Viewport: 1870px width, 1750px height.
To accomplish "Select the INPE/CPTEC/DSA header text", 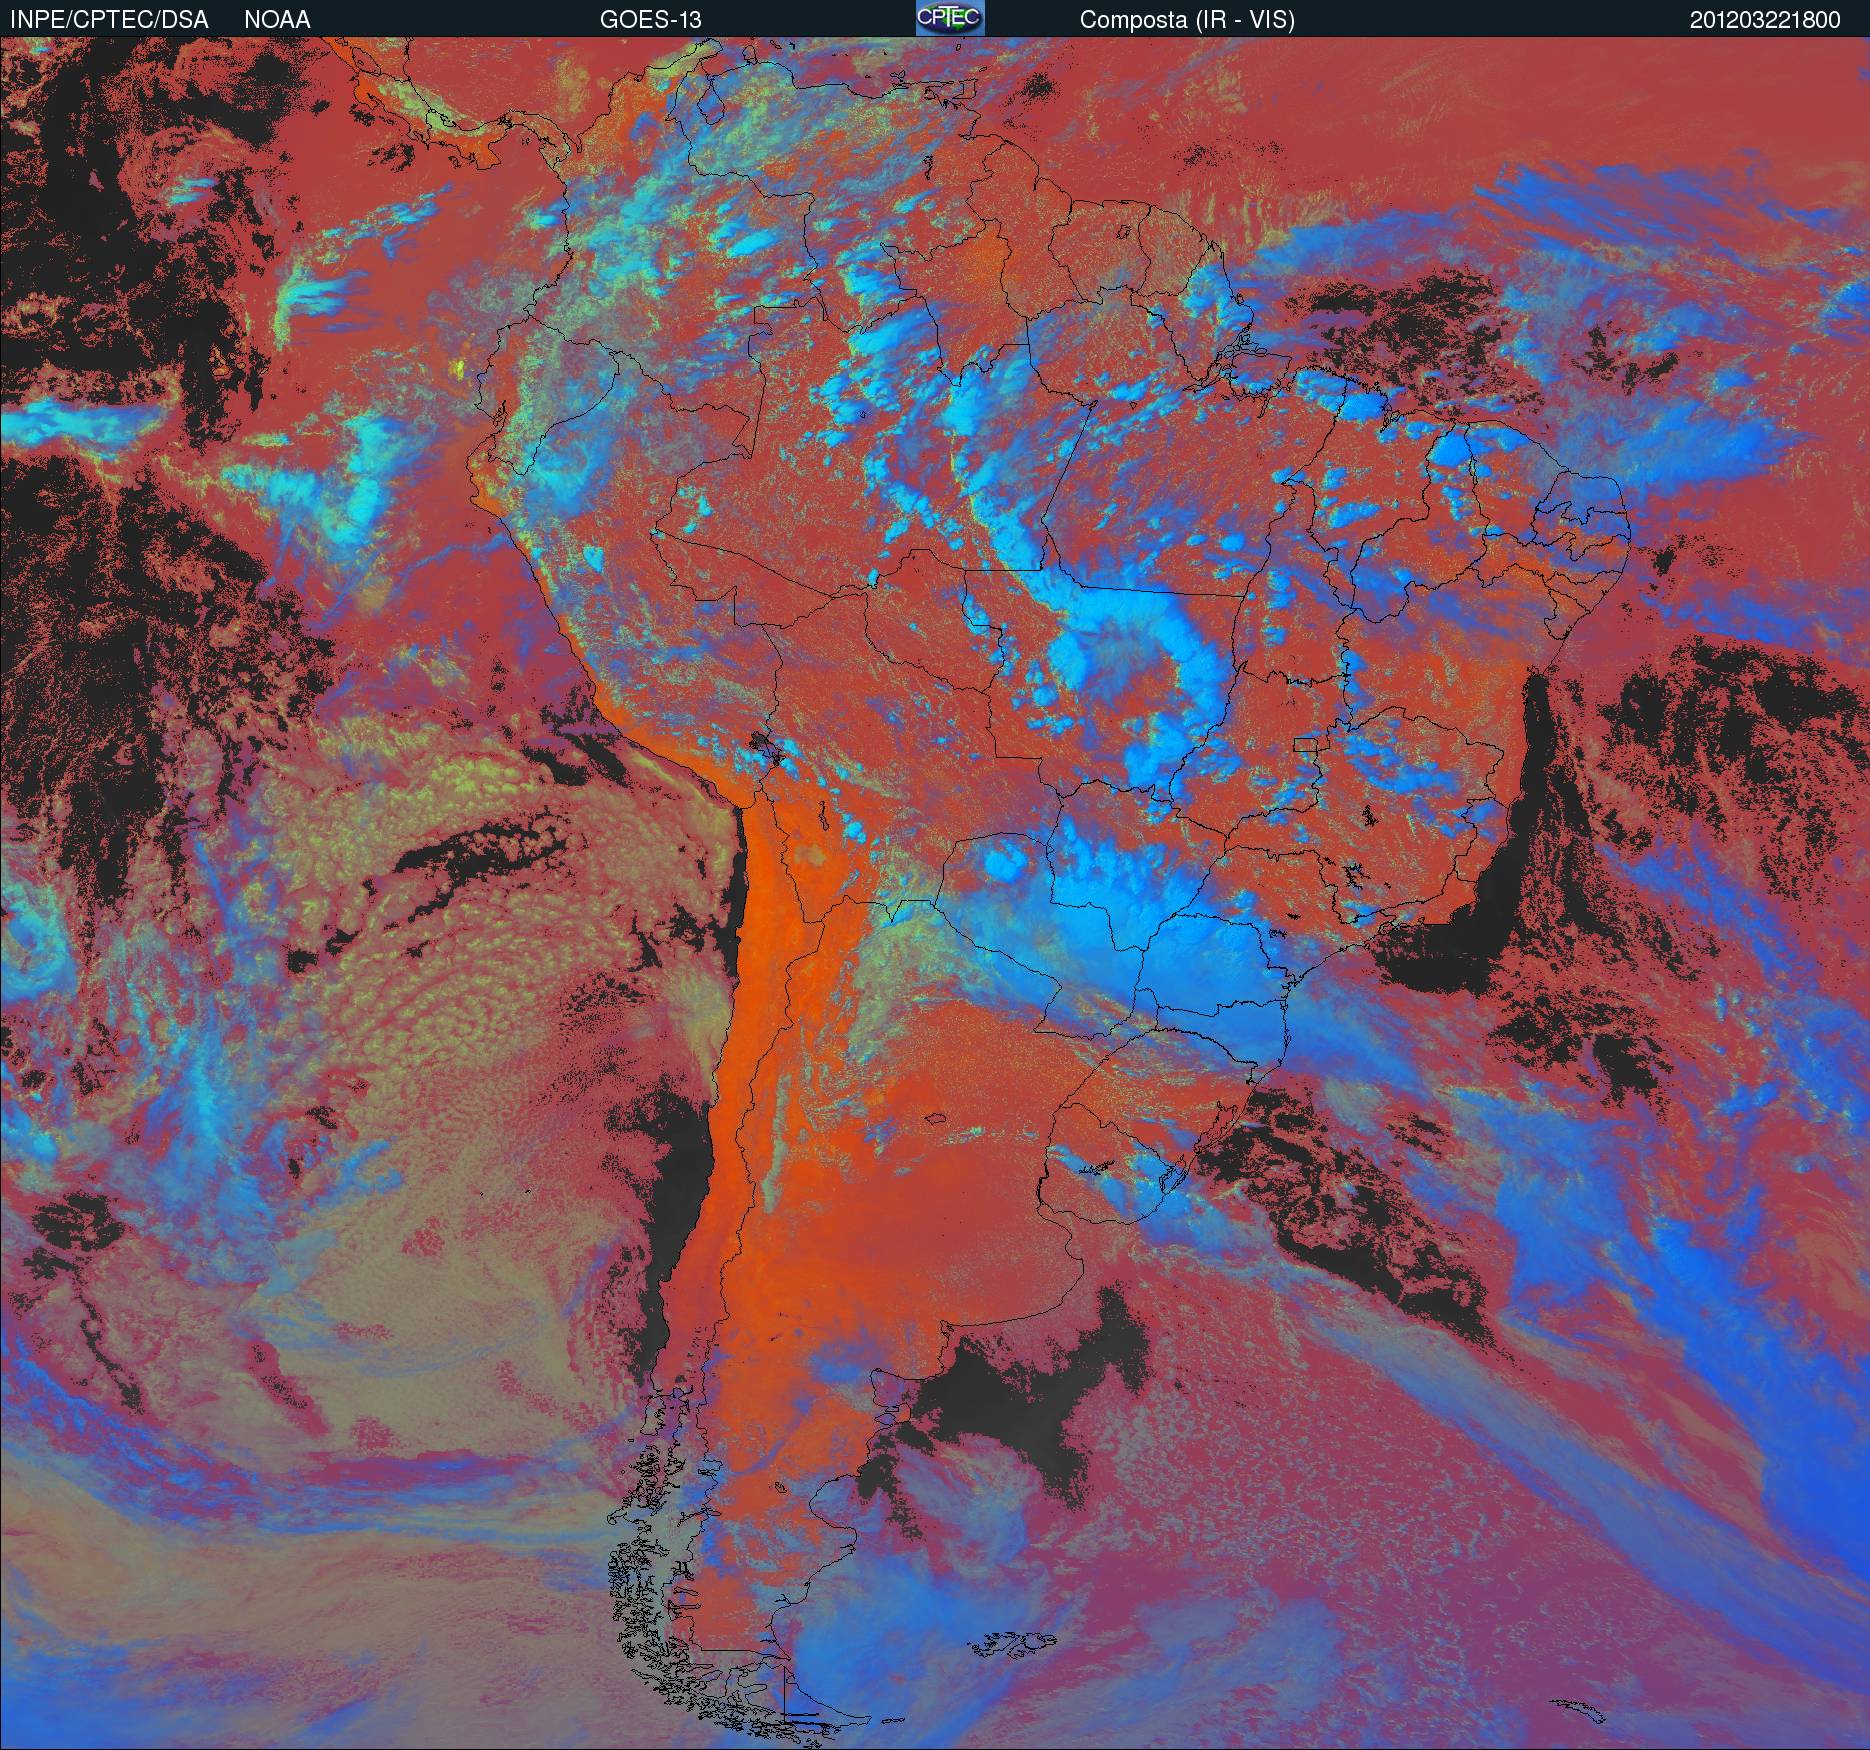I will coord(109,20).
